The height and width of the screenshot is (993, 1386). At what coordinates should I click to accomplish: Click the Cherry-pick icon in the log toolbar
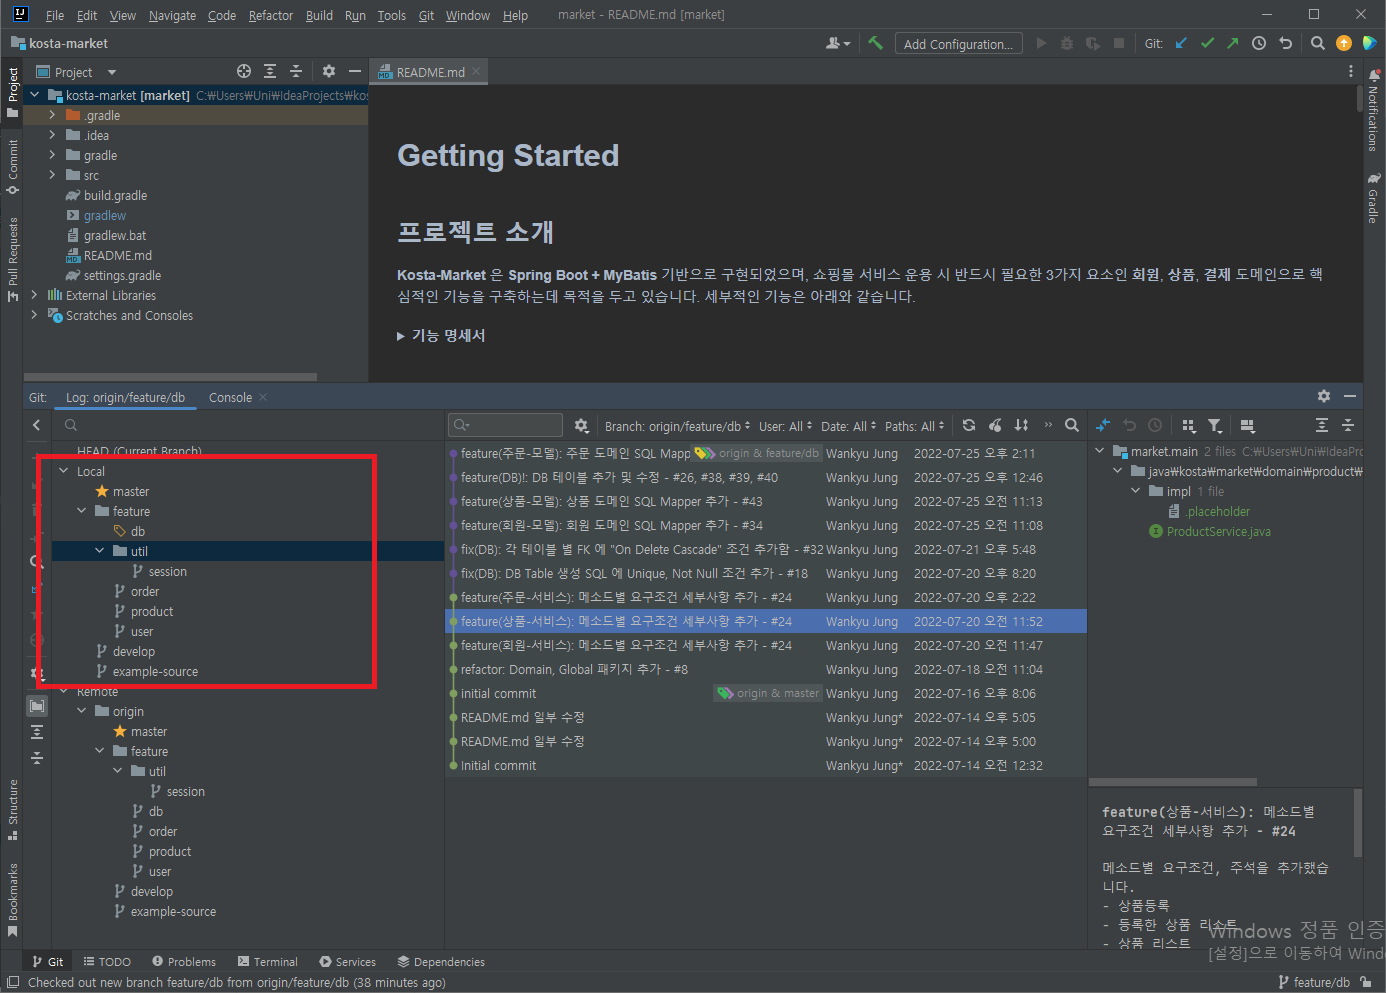point(994,425)
